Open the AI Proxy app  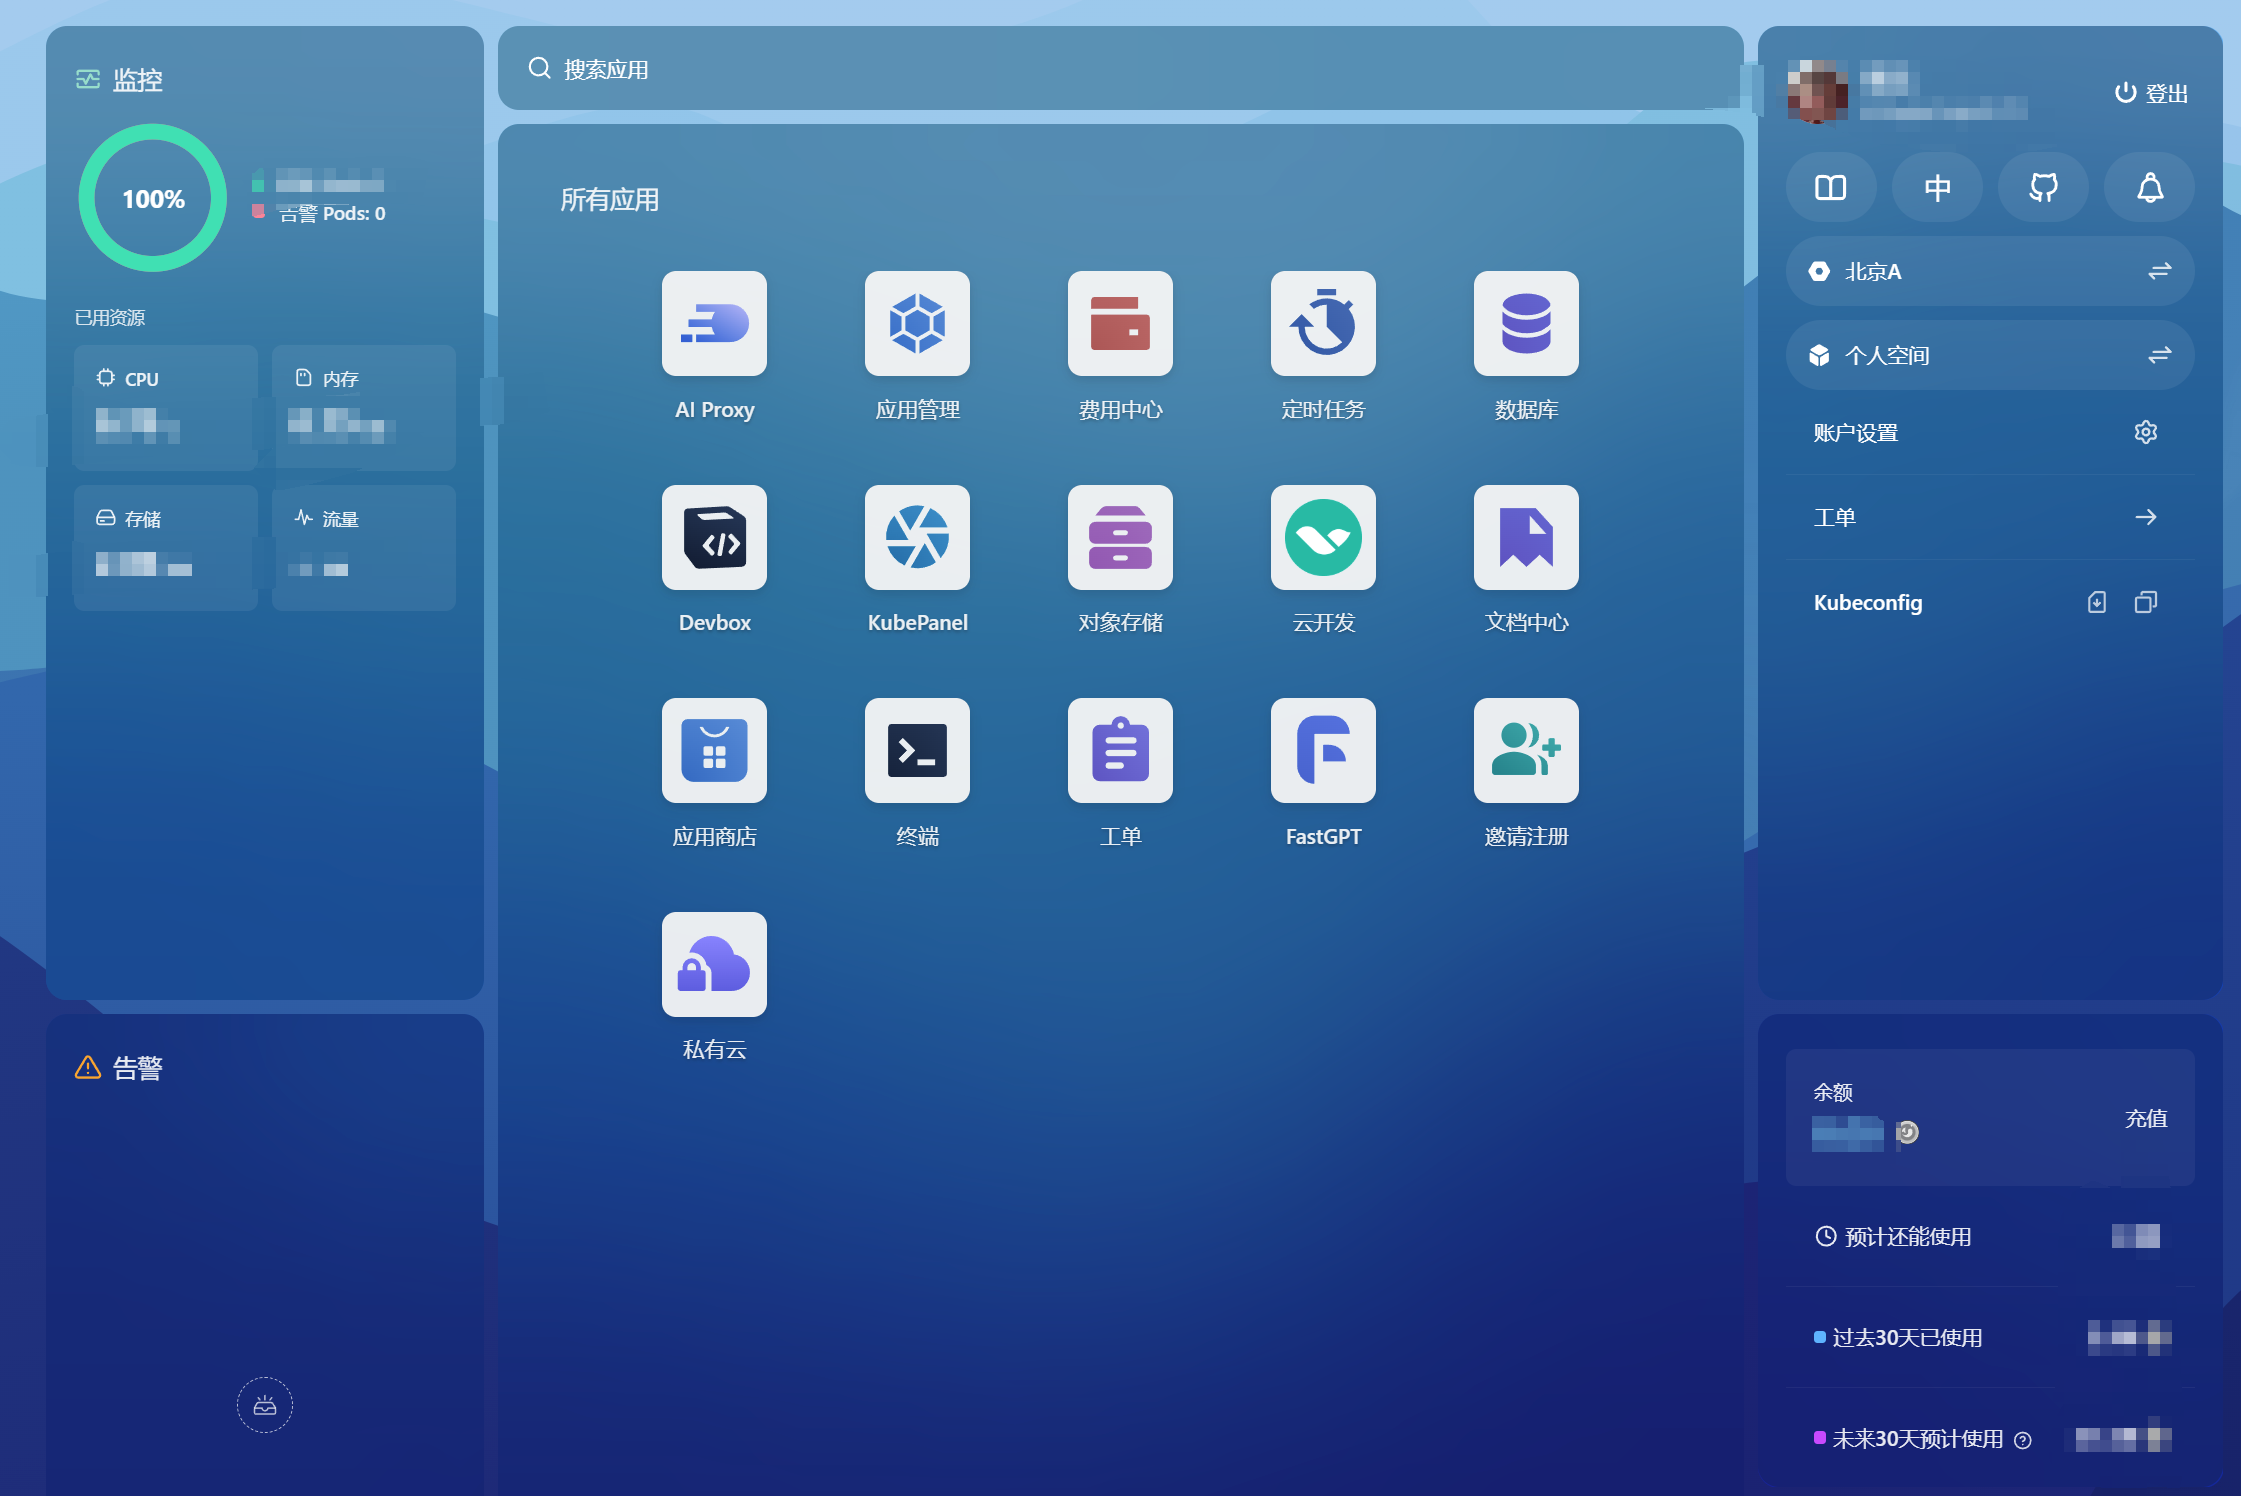pos(714,324)
